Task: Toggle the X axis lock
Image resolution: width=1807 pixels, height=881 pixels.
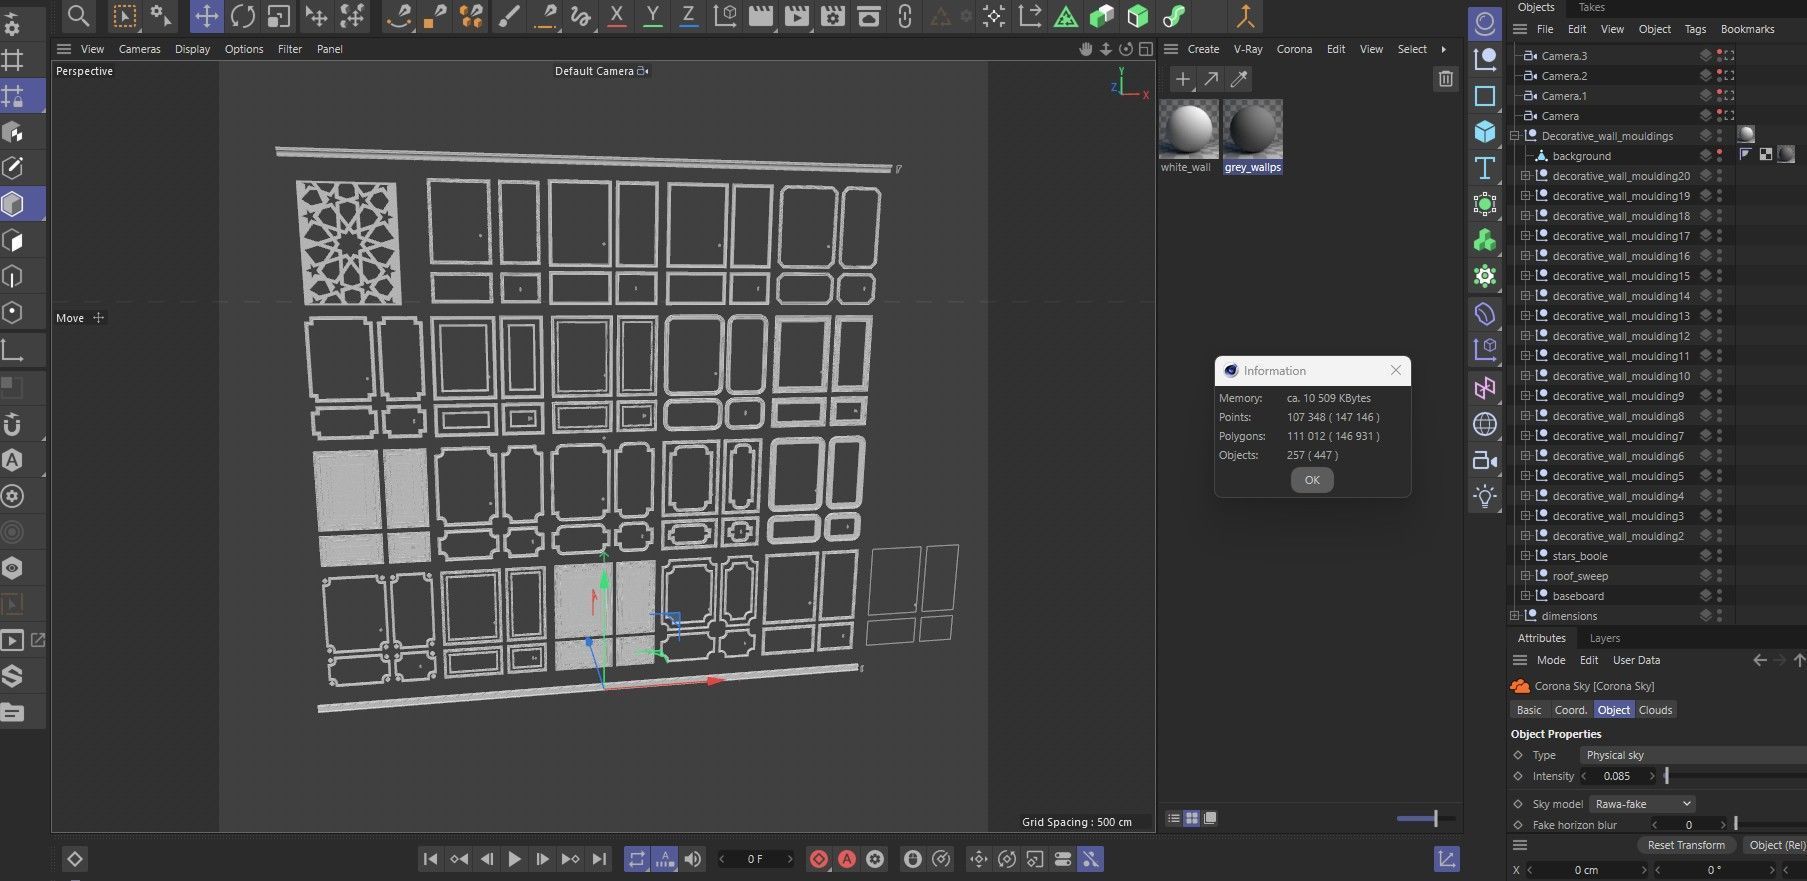Action: 616,16
